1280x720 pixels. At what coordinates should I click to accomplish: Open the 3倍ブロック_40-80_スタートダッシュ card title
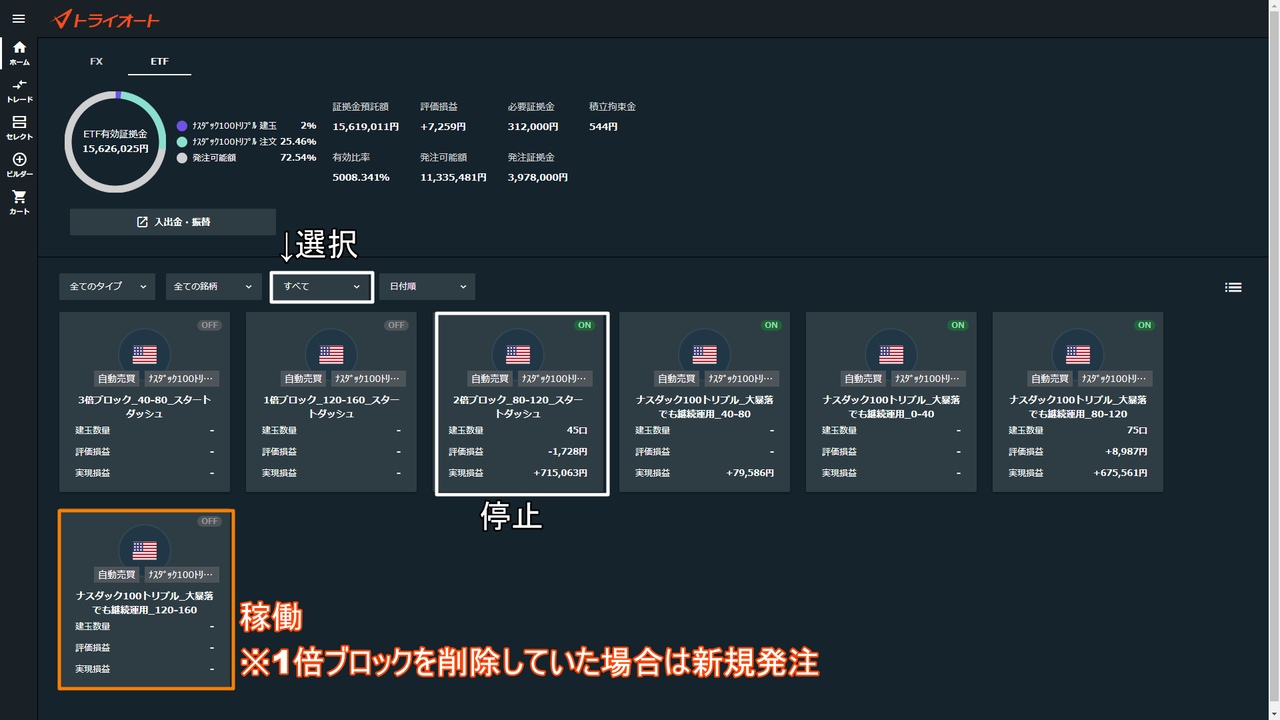click(x=145, y=406)
